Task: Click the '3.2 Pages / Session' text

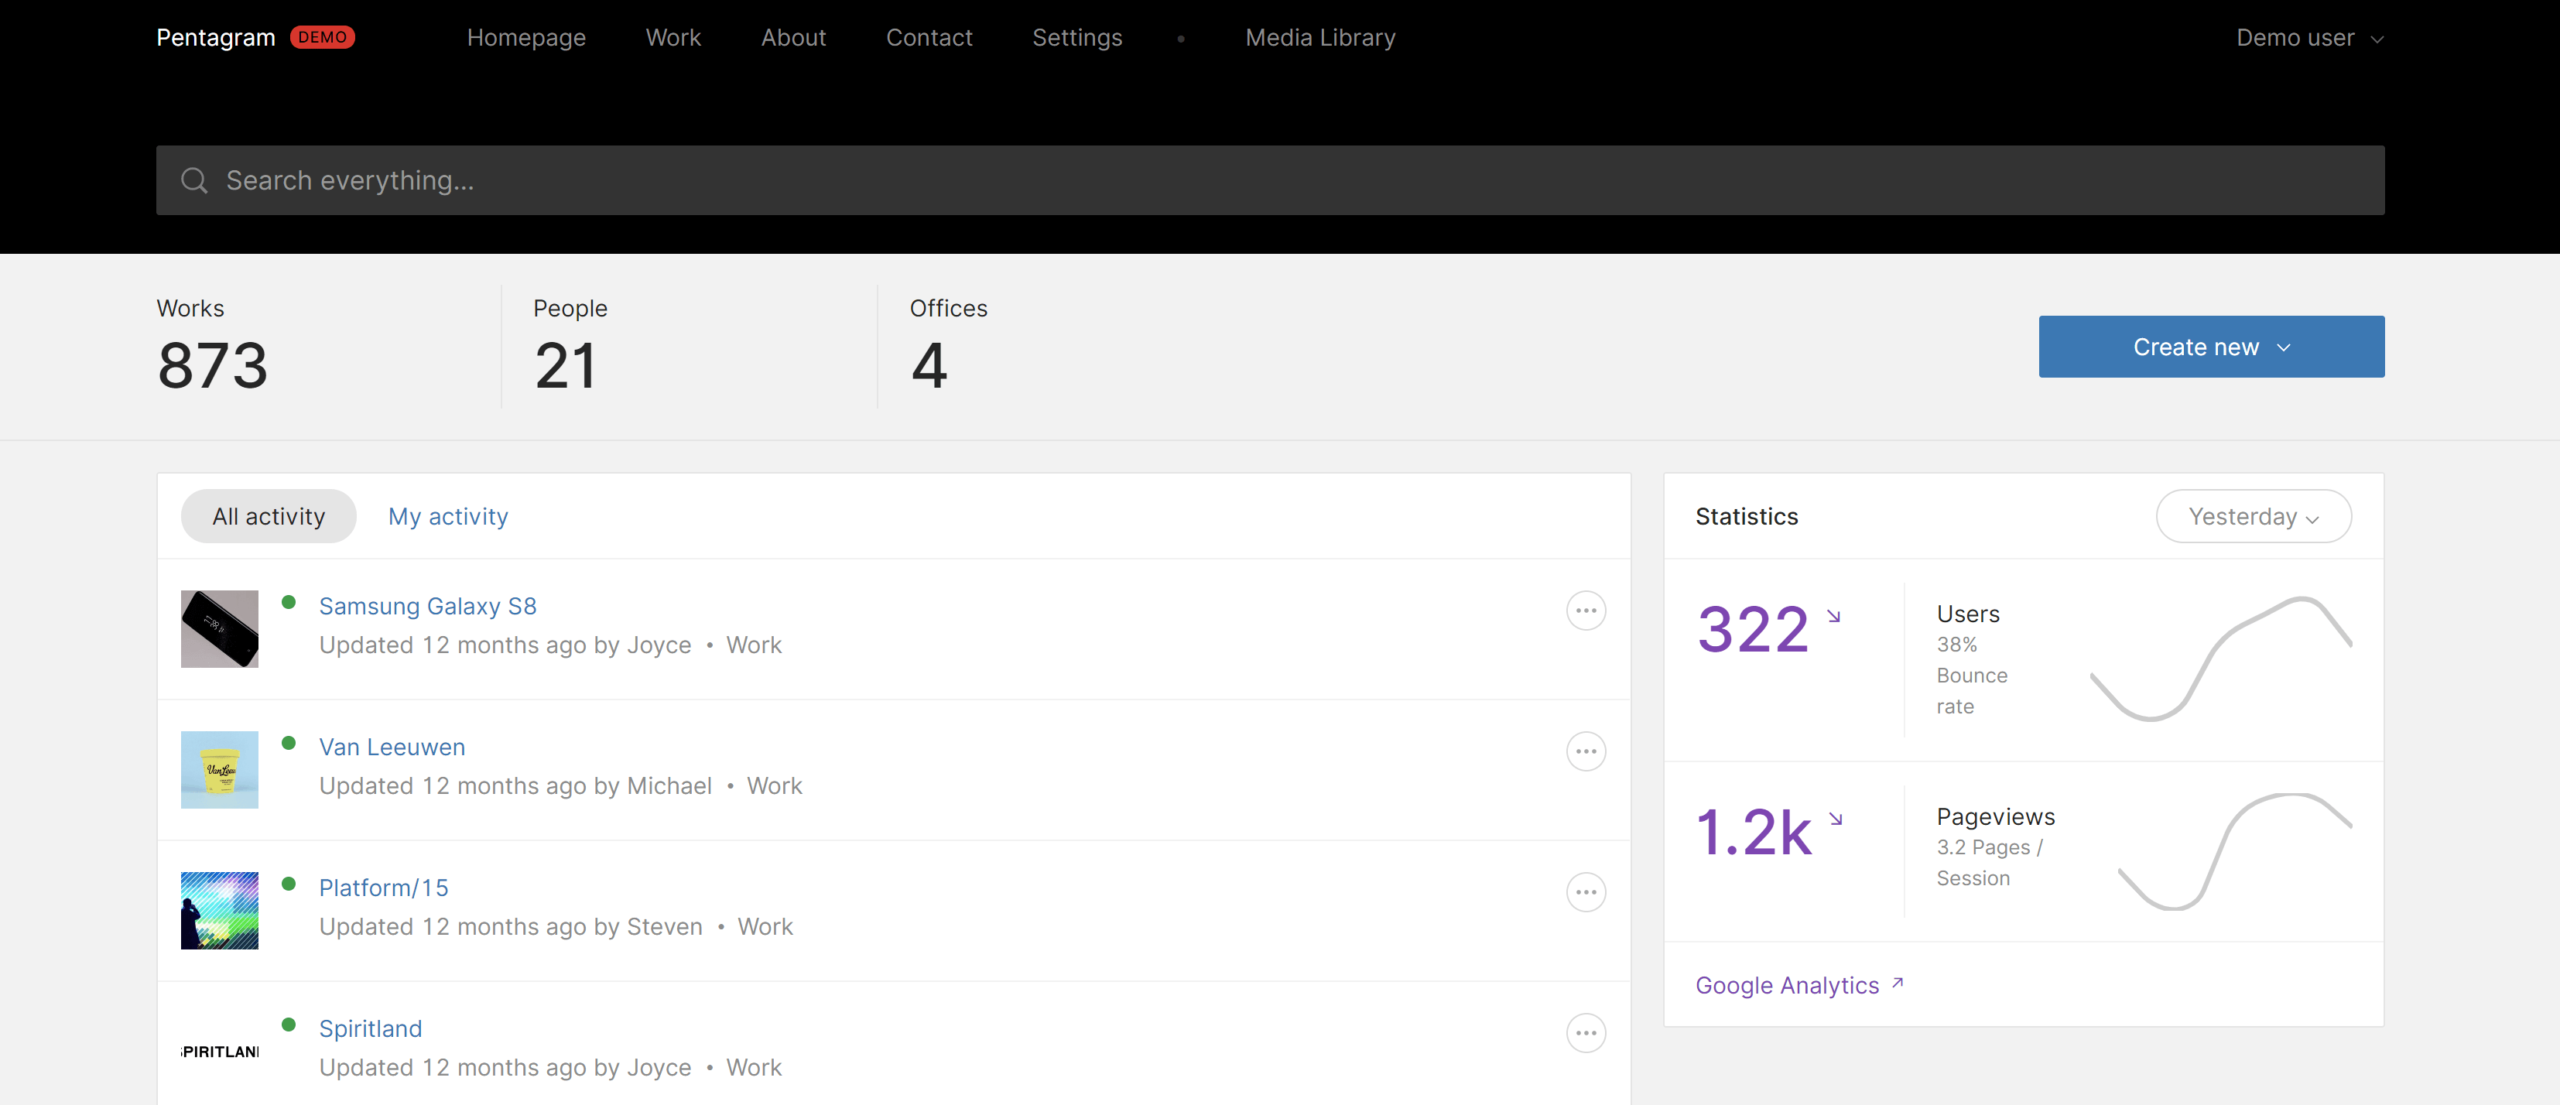Action: click(1990, 863)
